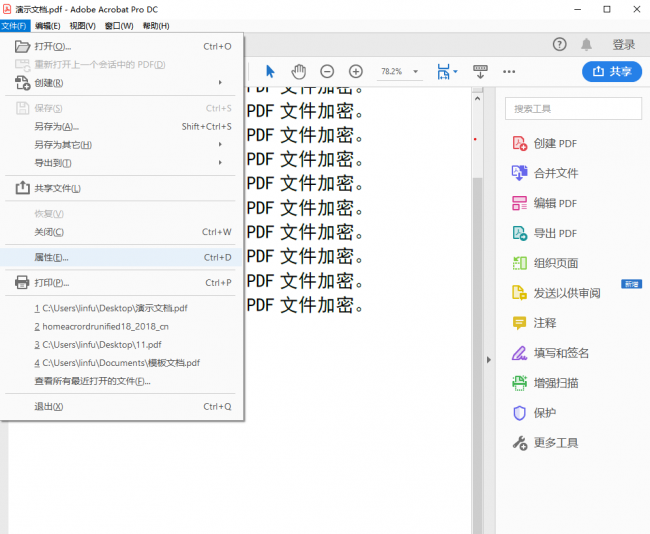Open the 78.2% zoom dropdown
This screenshot has height=534, width=650.
399,71
